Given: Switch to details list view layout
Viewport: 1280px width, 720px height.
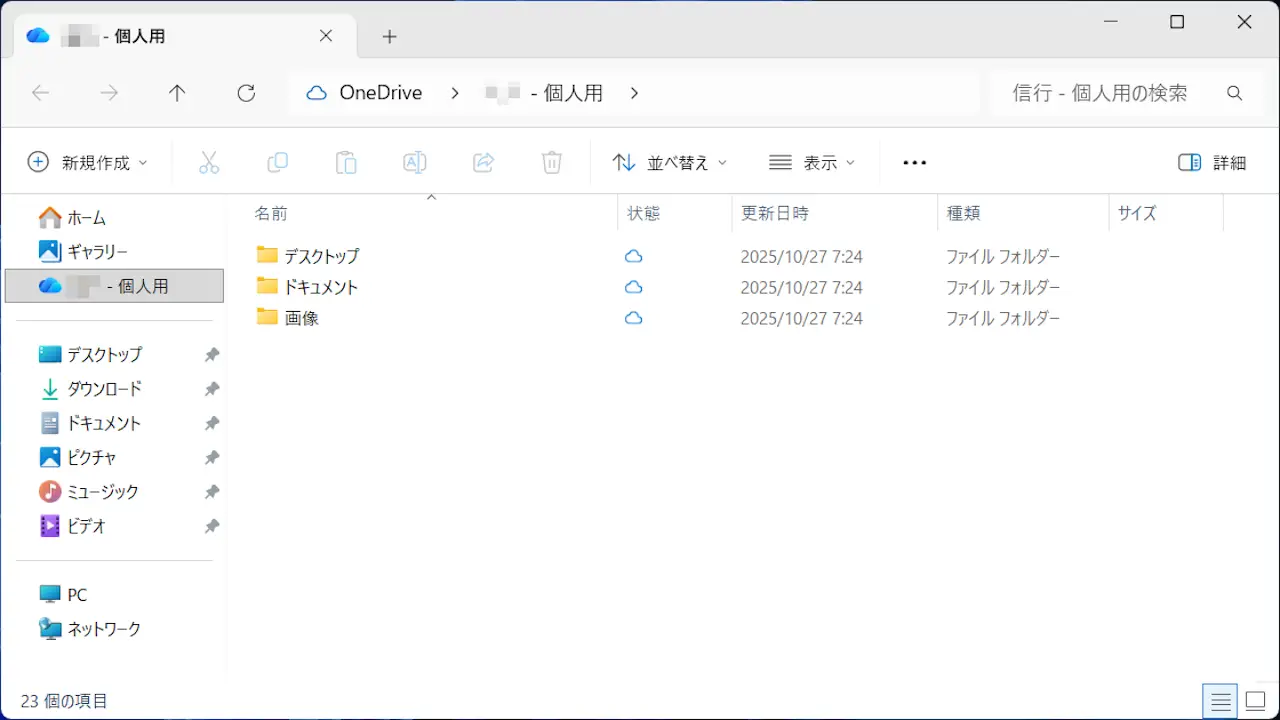Looking at the screenshot, I should 1219,701.
